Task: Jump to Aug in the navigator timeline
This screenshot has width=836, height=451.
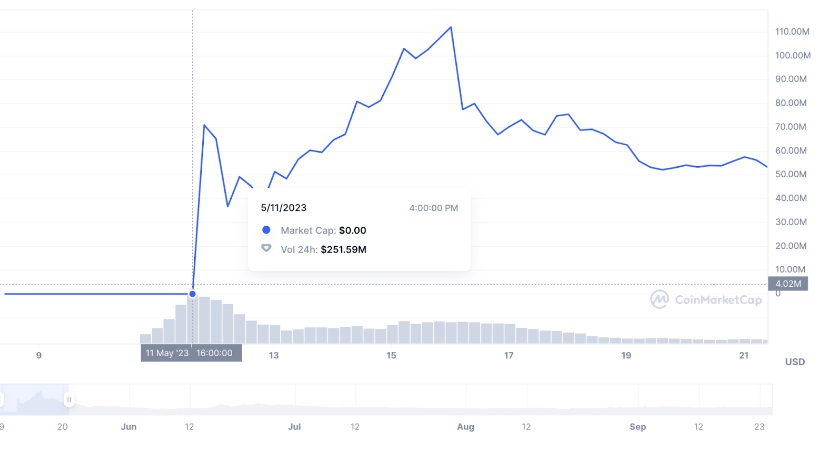Action: tap(465, 427)
